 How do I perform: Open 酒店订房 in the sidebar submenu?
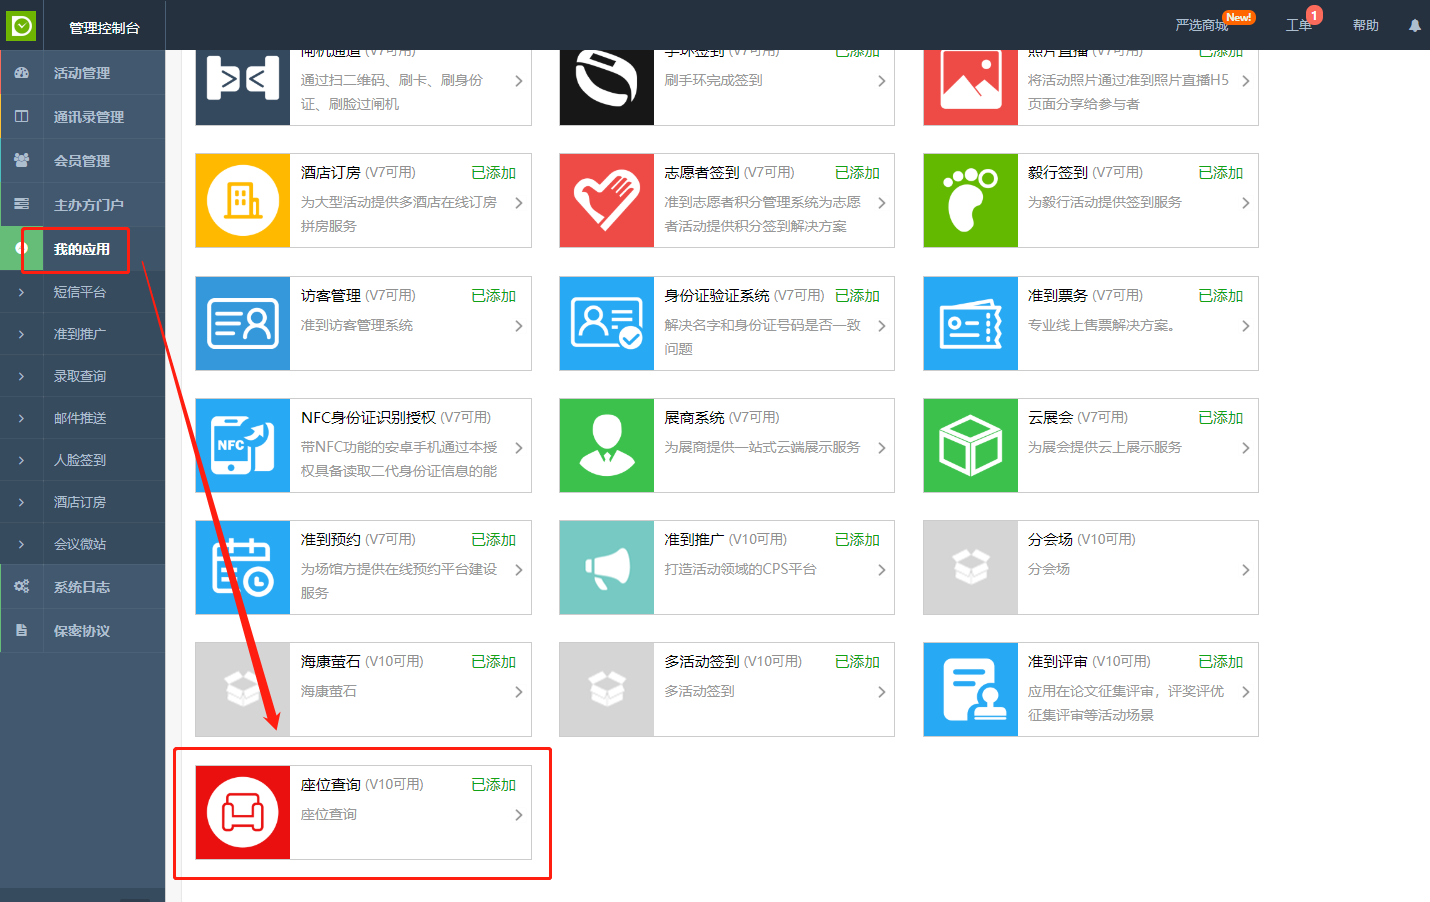pos(82,502)
